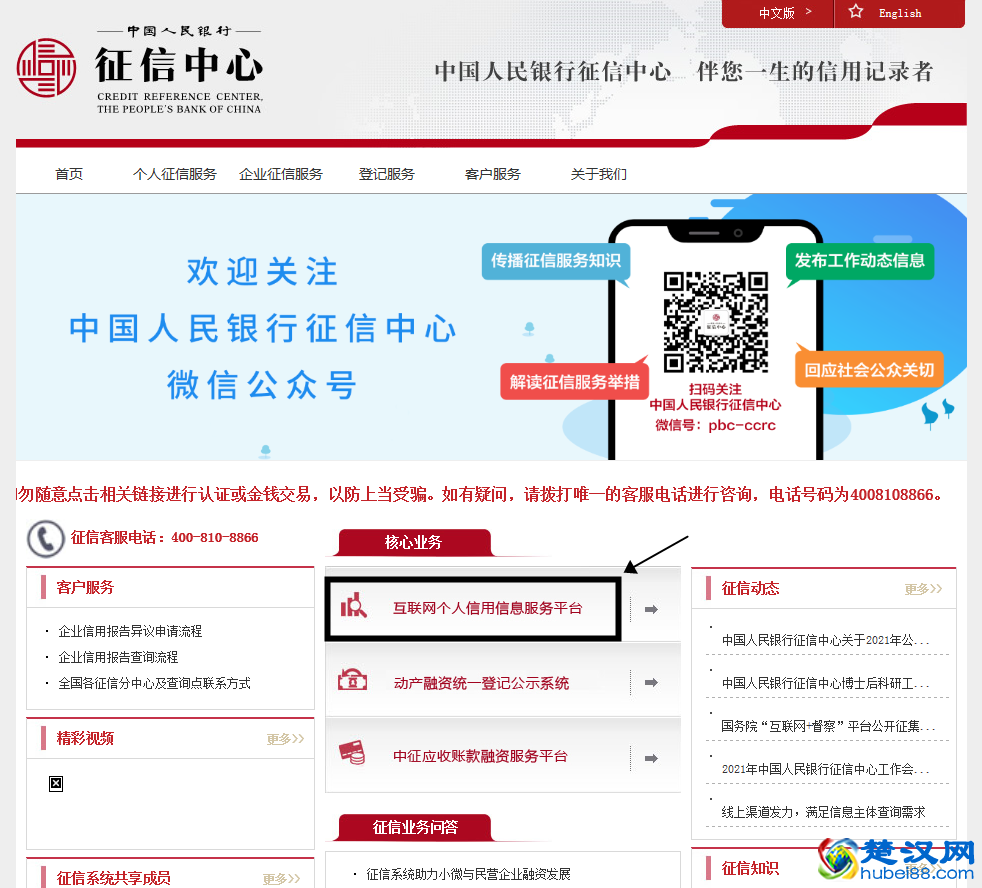Click the 回应社会公众关切 banner bubble
Screen dimensions: 982x888
click(x=869, y=369)
